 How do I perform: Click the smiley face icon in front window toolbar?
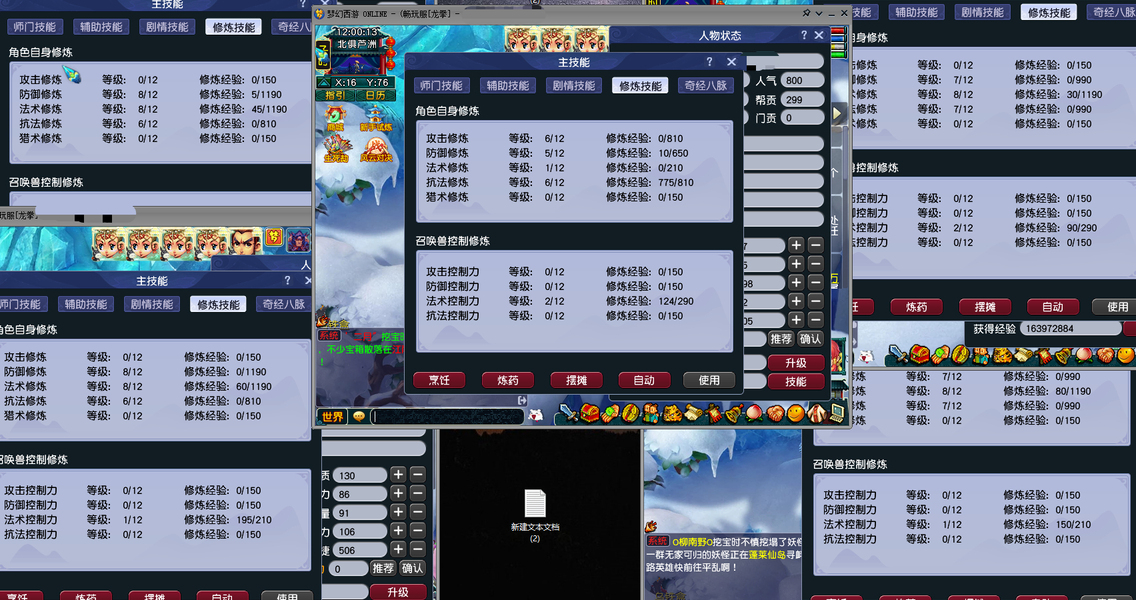[x=796, y=413]
